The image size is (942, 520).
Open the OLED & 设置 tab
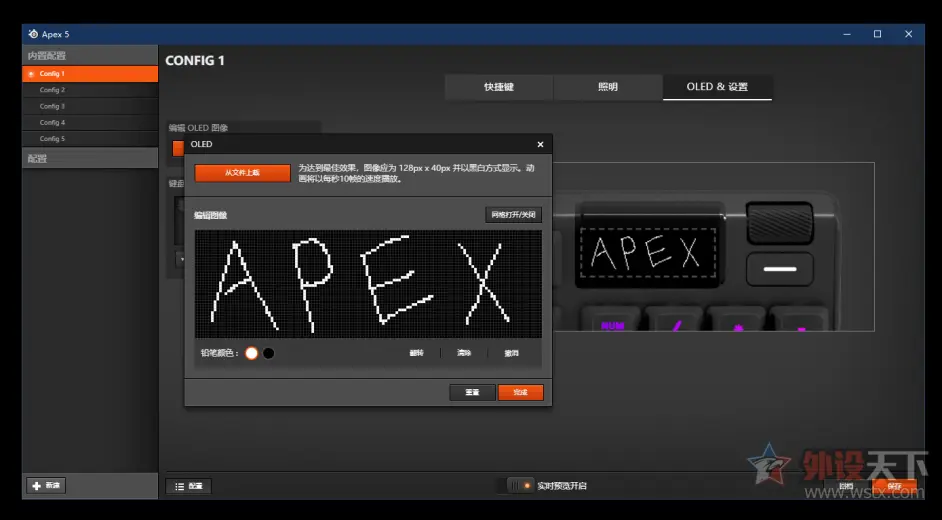[717, 87]
